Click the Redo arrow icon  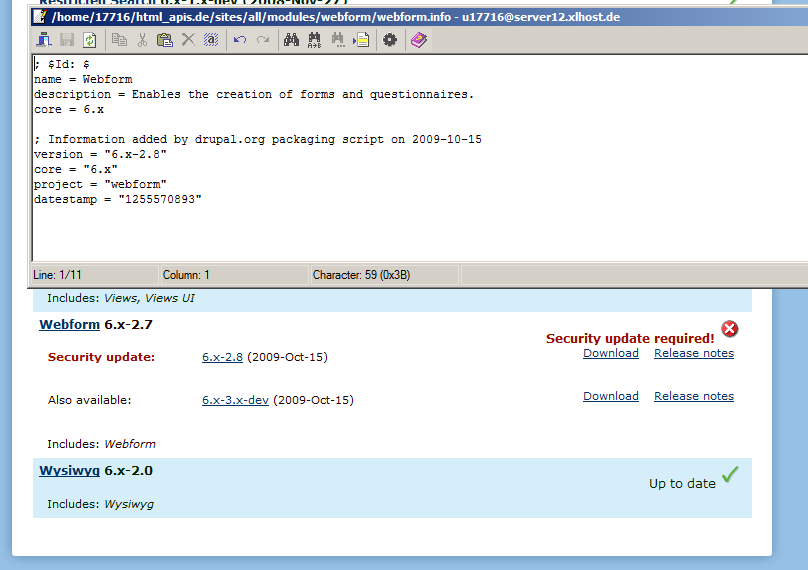(263, 40)
